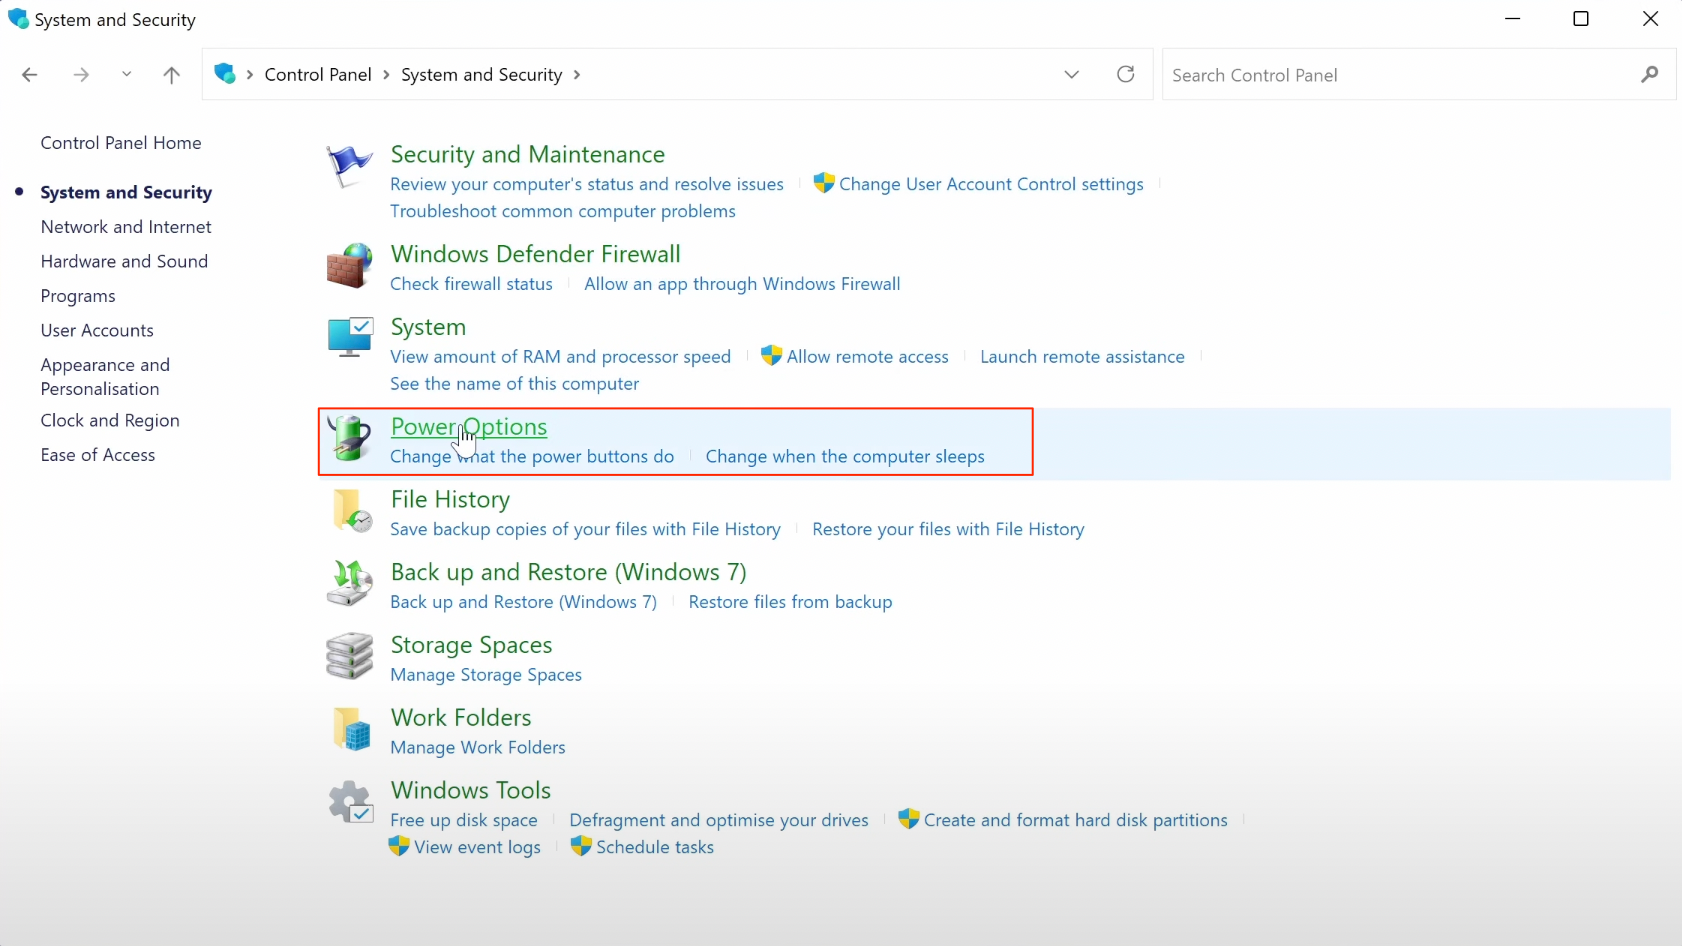Navigate up one level with Up arrow
This screenshot has width=1682, height=946.
[172, 75]
